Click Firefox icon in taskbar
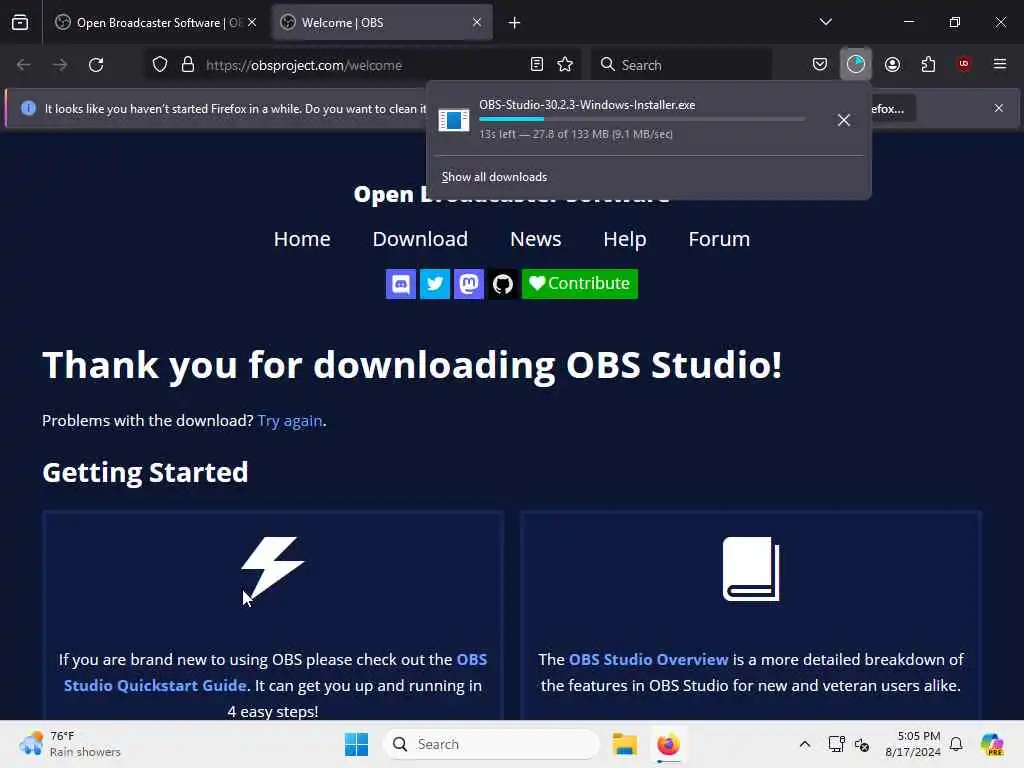This screenshot has width=1024, height=768. (668, 744)
